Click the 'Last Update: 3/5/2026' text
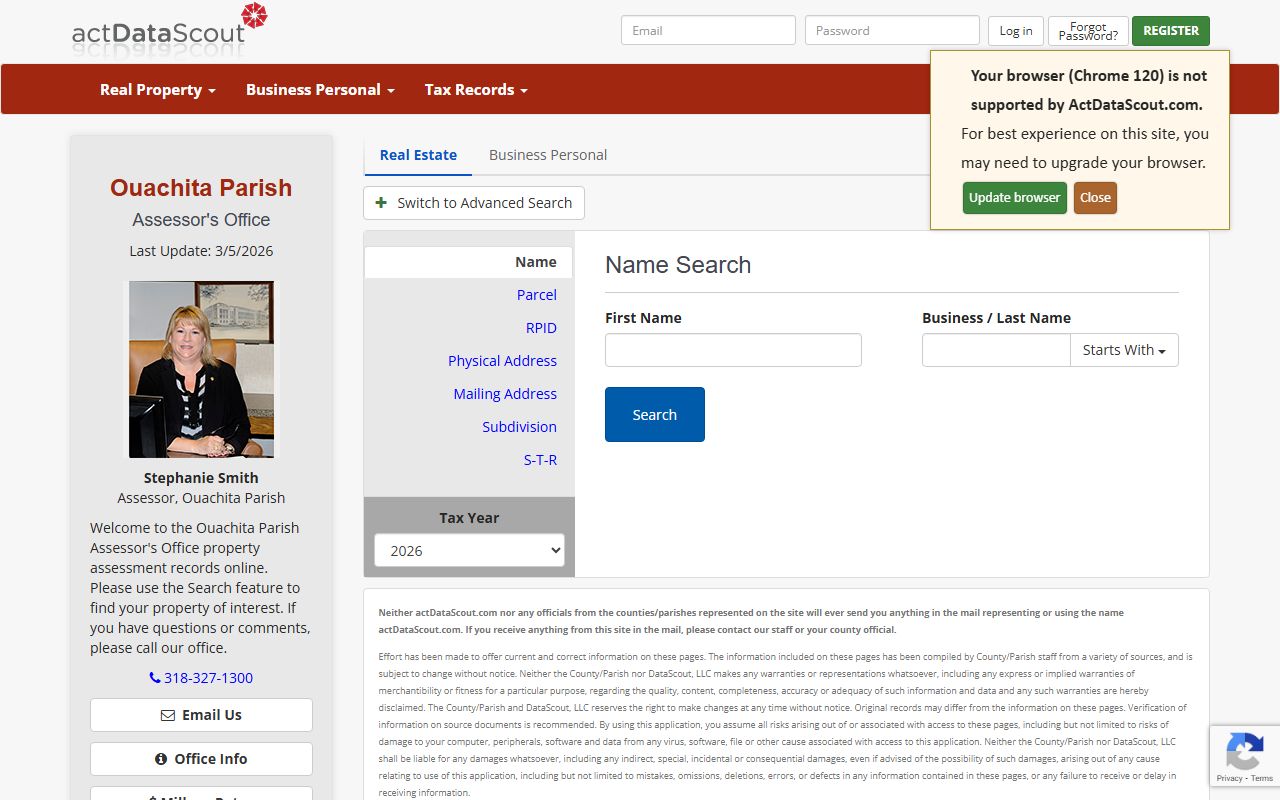This screenshot has width=1280, height=800. coord(201,251)
